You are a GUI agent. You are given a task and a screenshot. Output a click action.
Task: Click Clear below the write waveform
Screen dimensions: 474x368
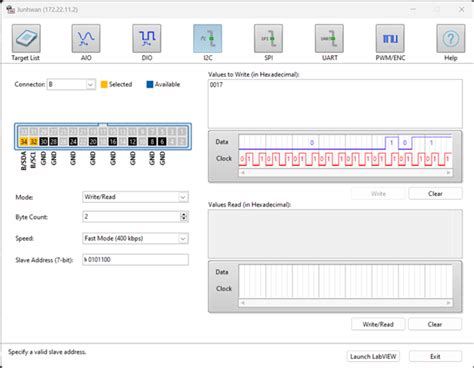435,194
